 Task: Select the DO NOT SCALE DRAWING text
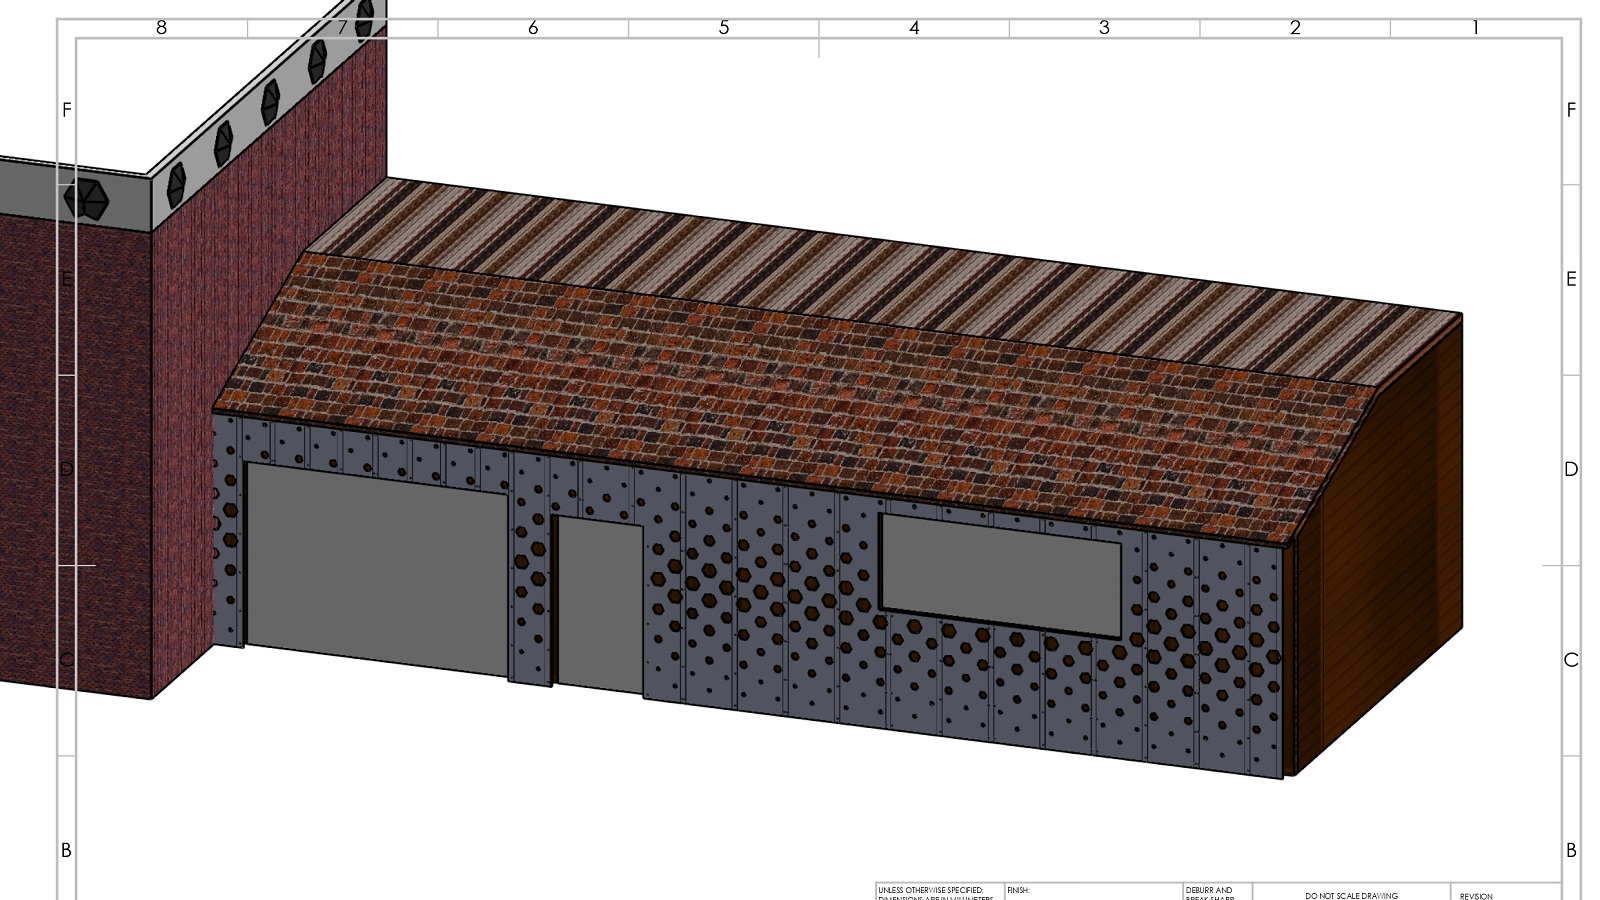pyautogui.click(x=1351, y=896)
